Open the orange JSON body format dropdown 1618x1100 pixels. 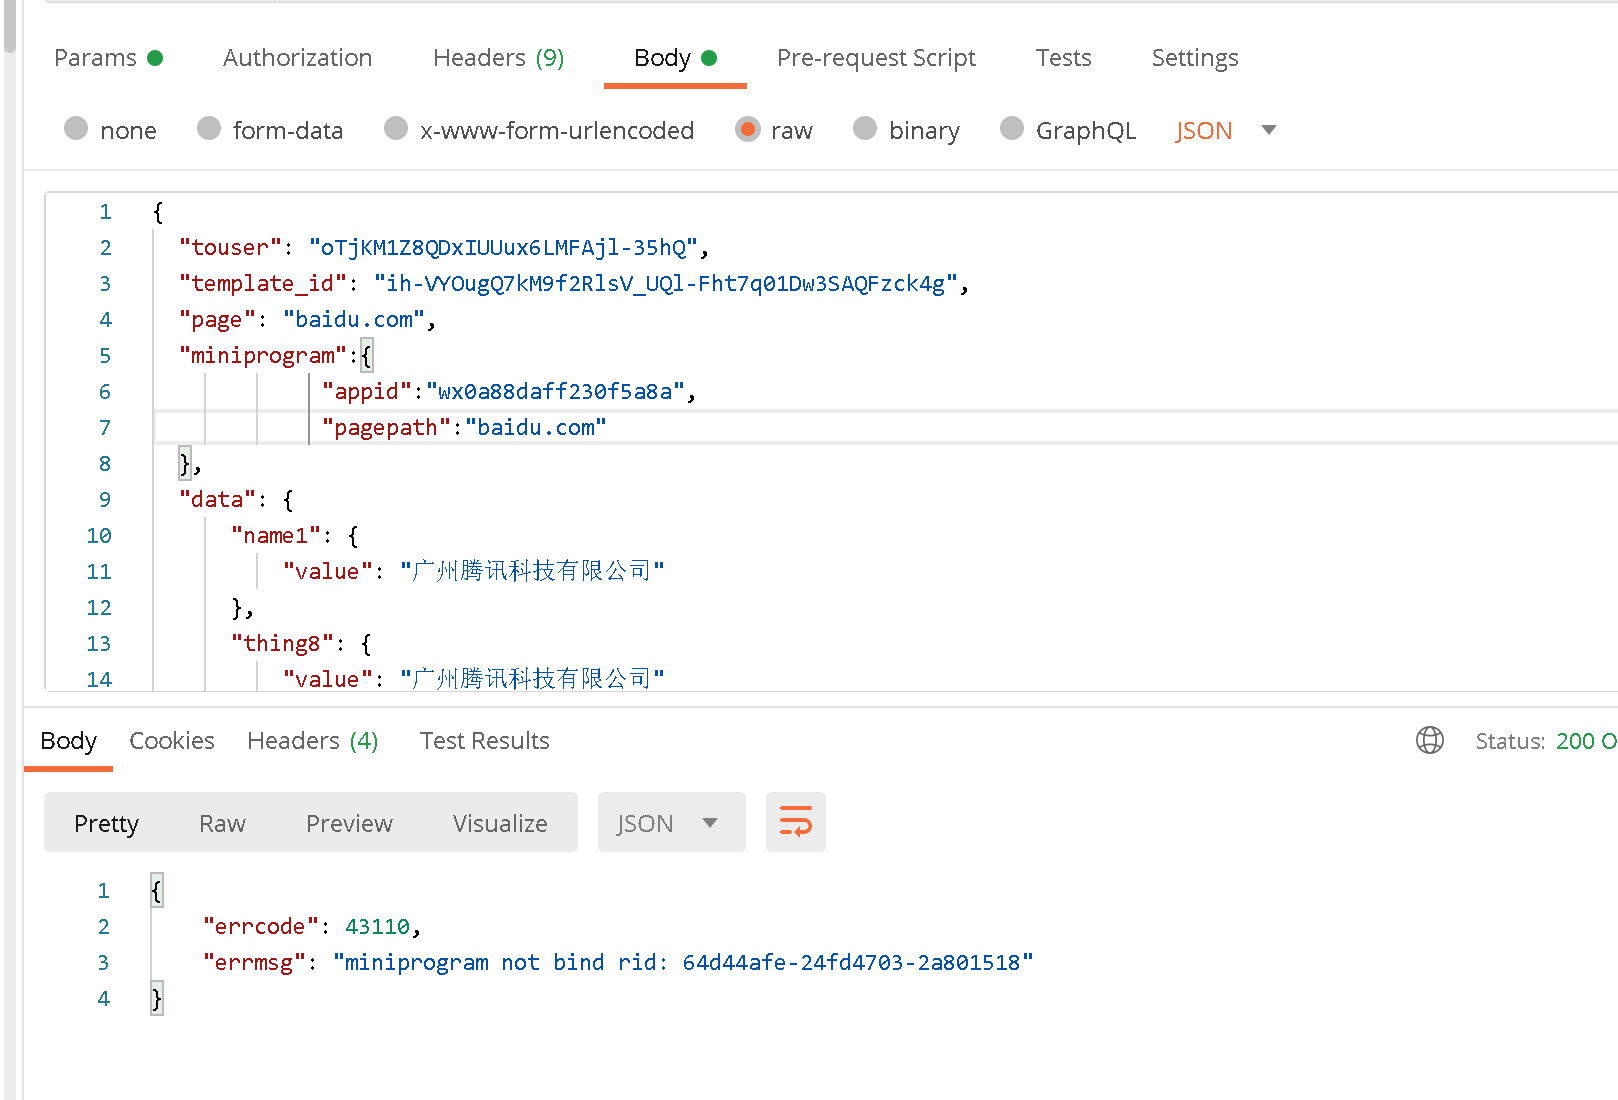coord(1225,130)
